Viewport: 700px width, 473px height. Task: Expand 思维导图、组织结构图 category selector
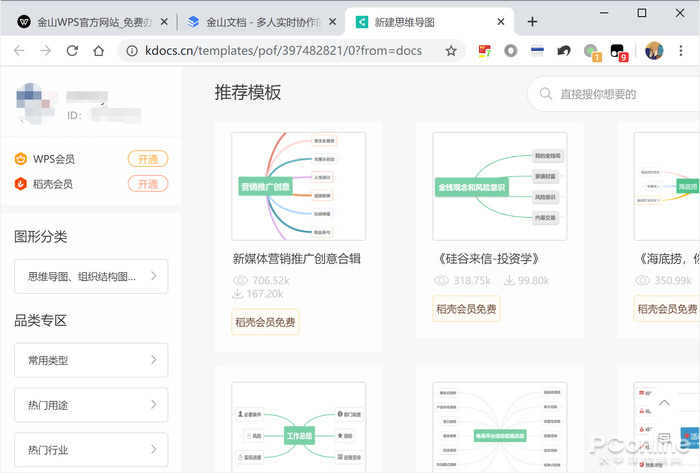pyautogui.click(x=91, y=276)
